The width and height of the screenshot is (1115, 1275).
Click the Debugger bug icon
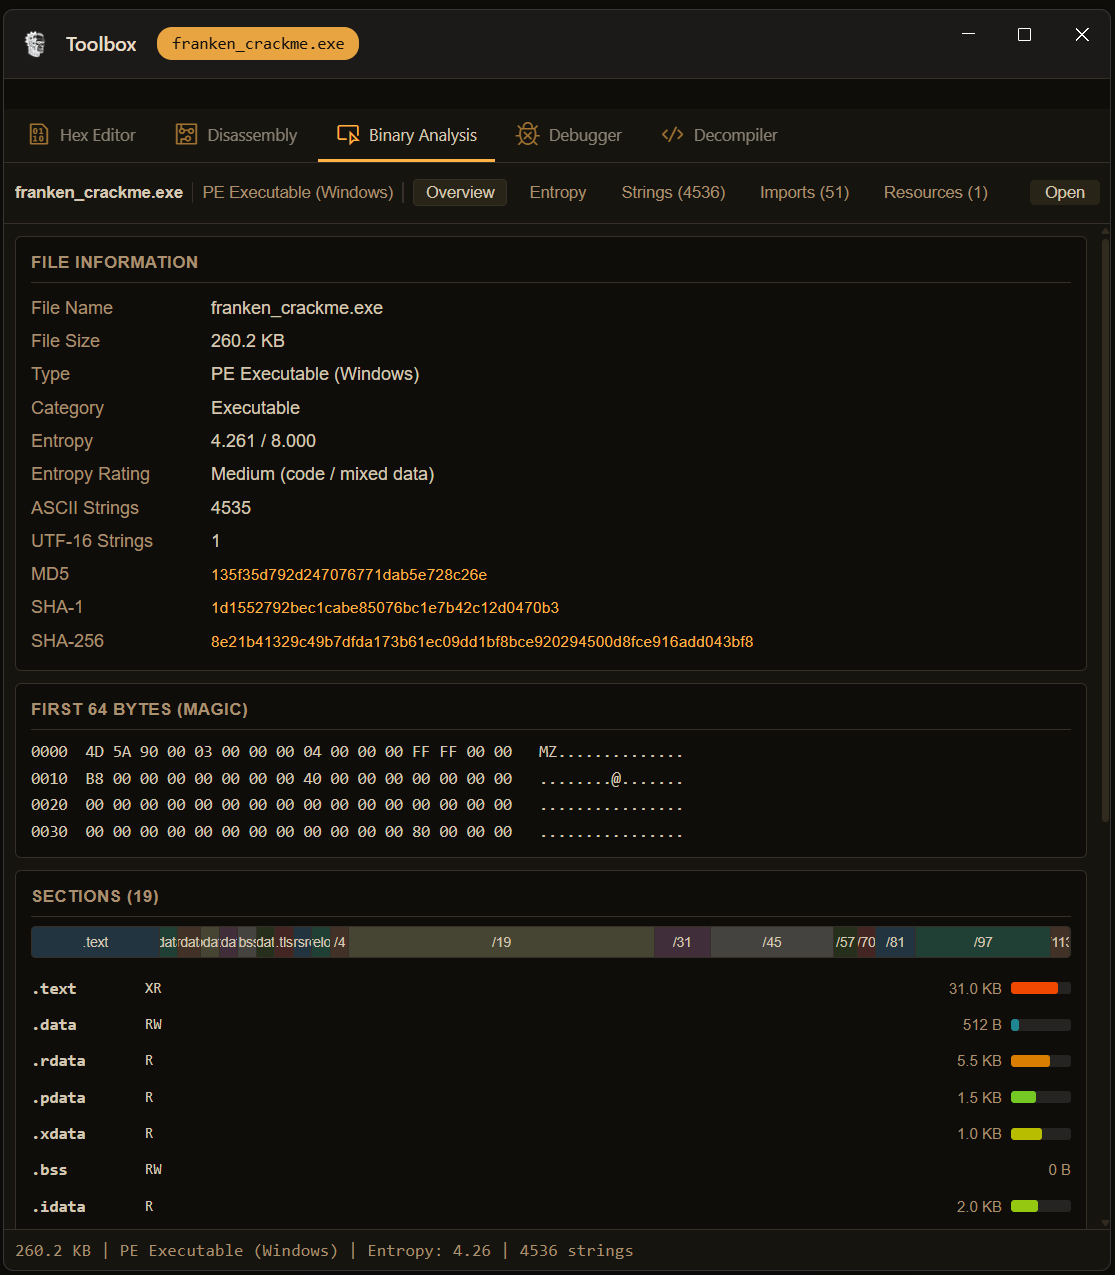527,135
